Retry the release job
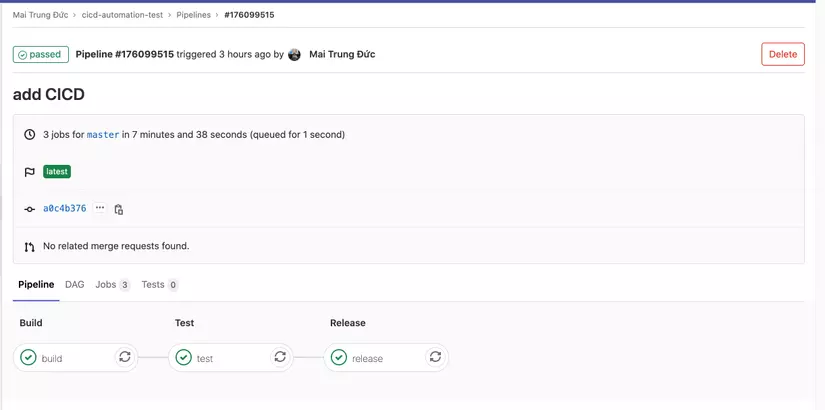The width and height of the screenshot is (825, 410). coord(435,357)
